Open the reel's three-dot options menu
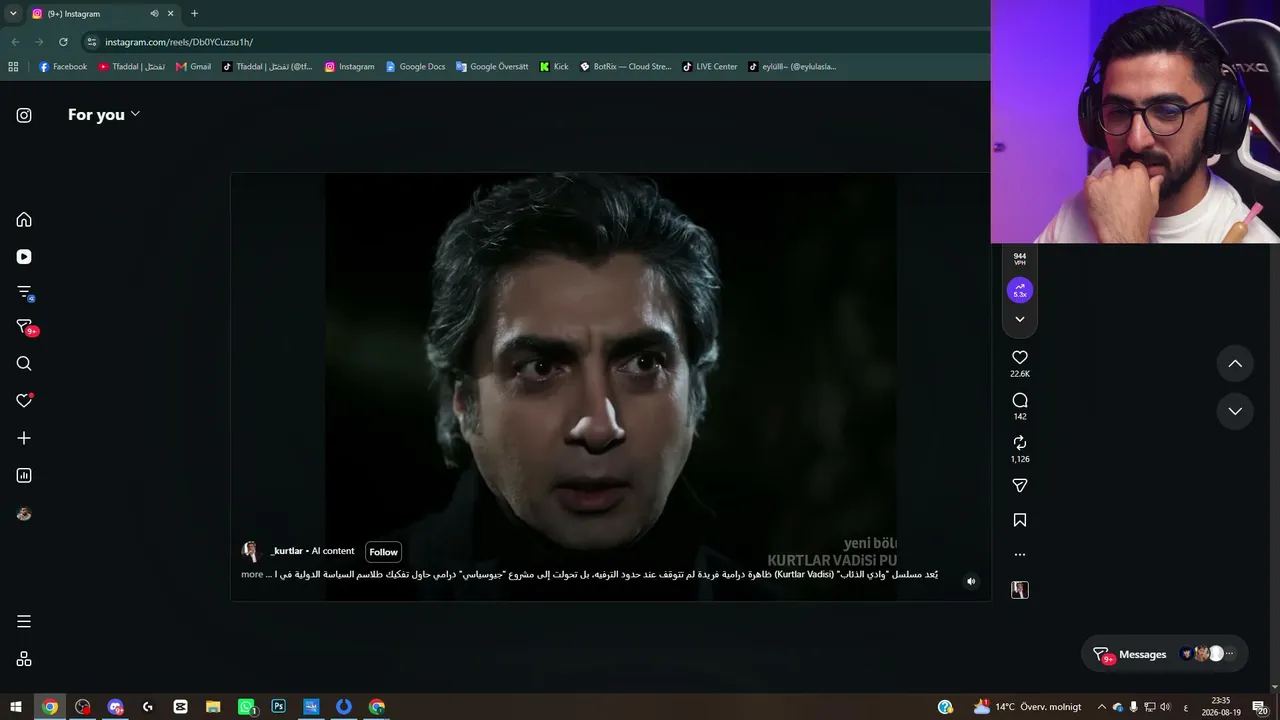 tap(1020, 554)
